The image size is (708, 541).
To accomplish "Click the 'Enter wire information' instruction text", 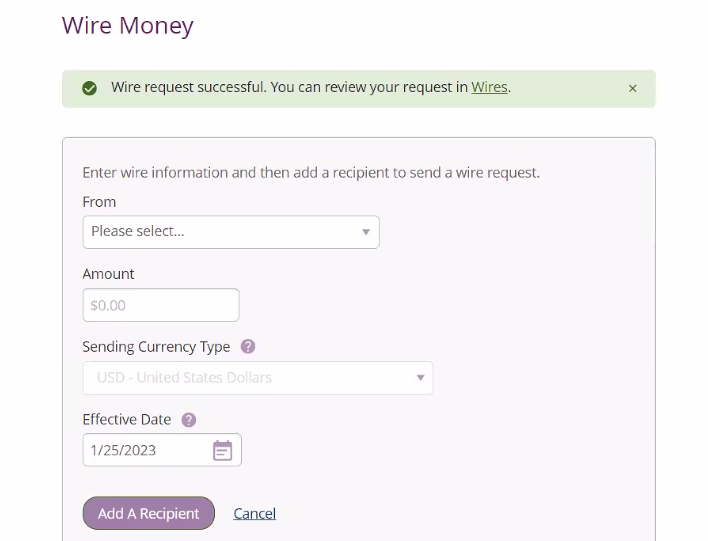I will tap(311, 173).
